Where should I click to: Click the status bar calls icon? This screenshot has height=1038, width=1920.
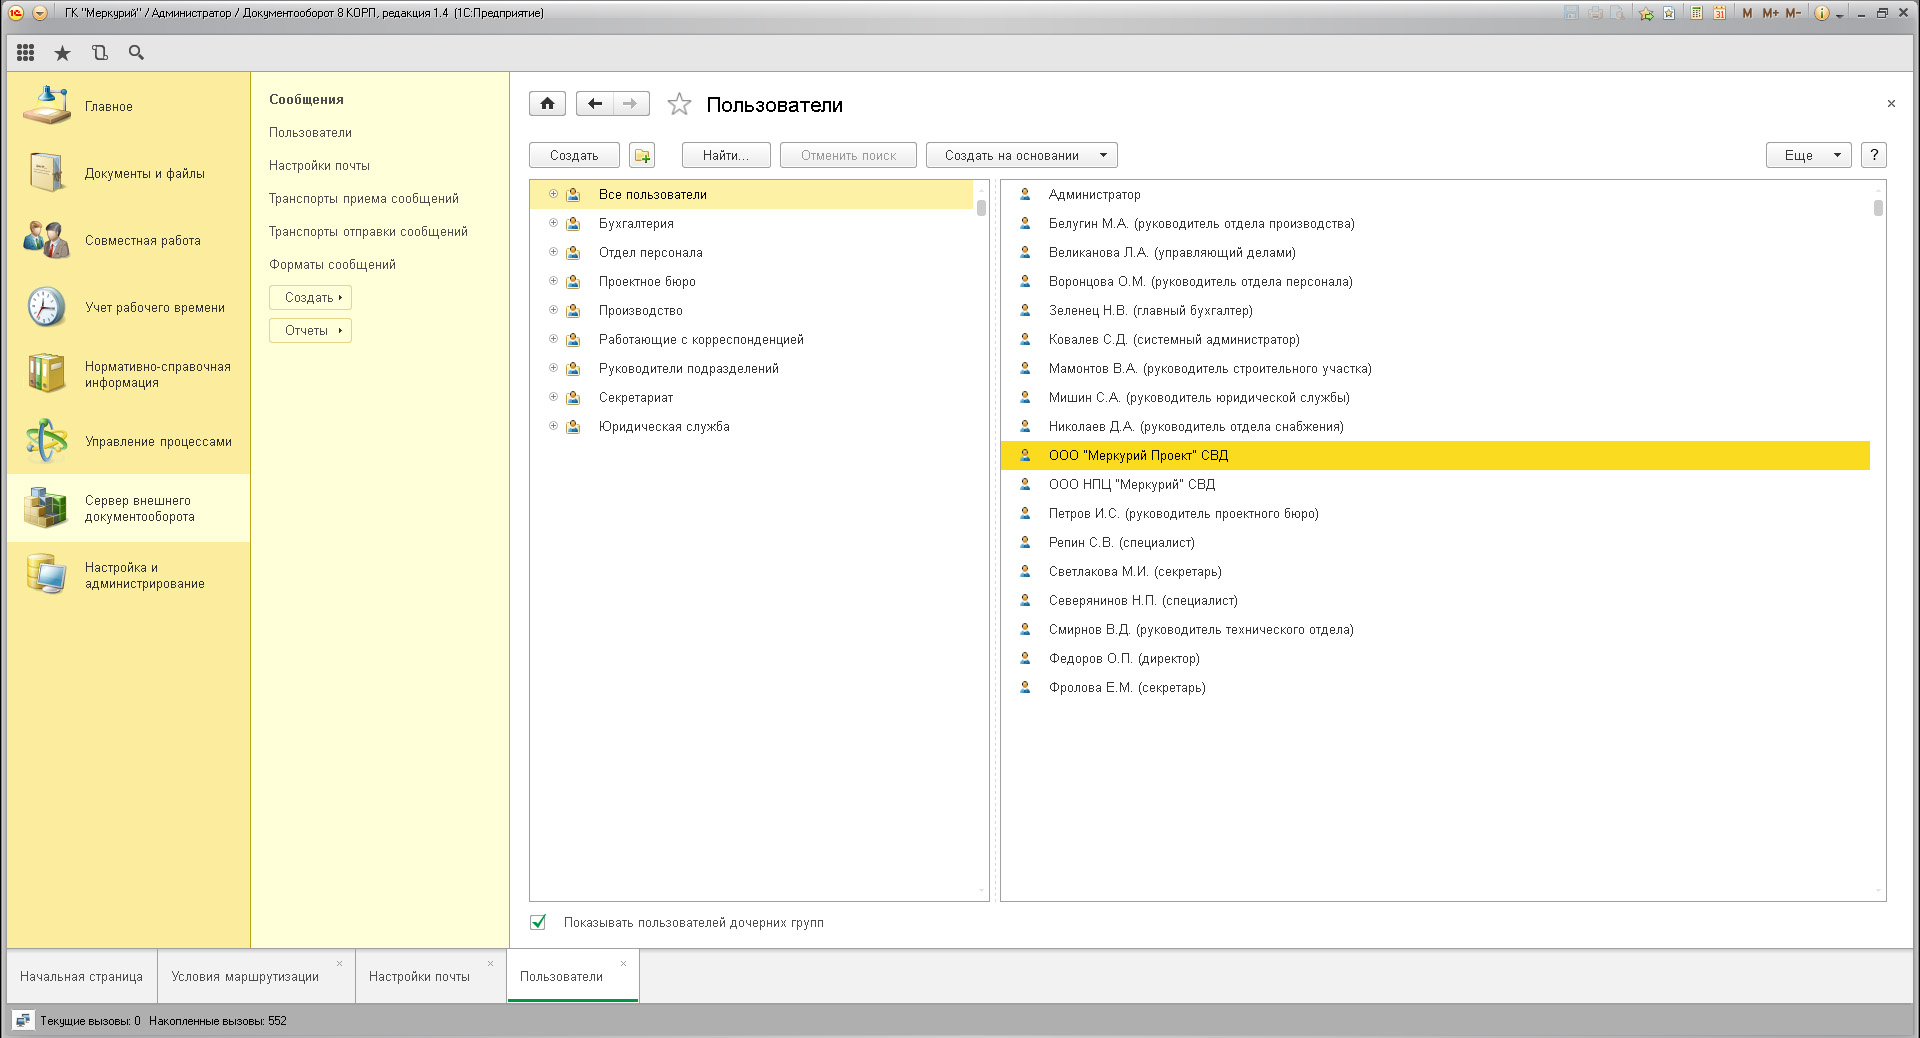23,1020
